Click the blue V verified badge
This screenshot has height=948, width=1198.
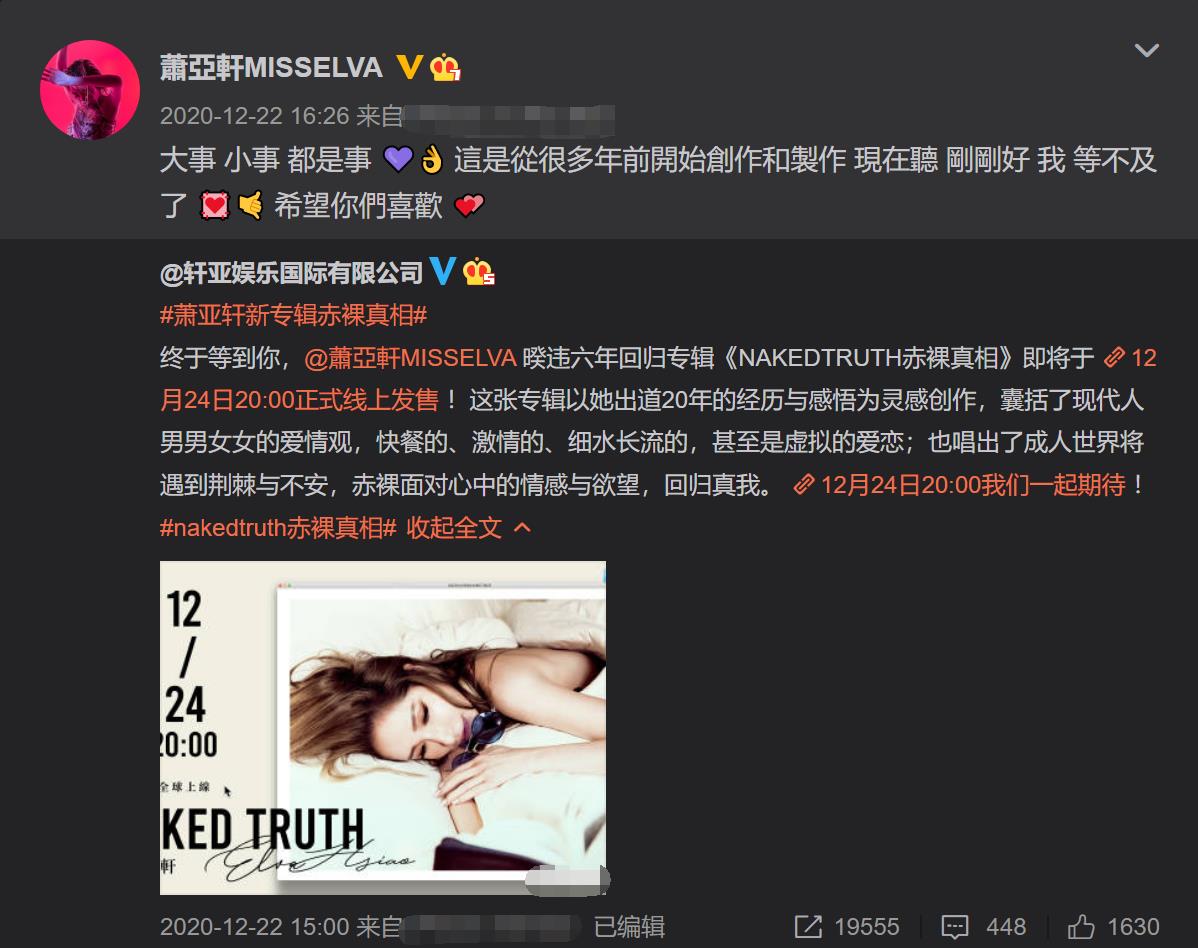coord(442,271)
